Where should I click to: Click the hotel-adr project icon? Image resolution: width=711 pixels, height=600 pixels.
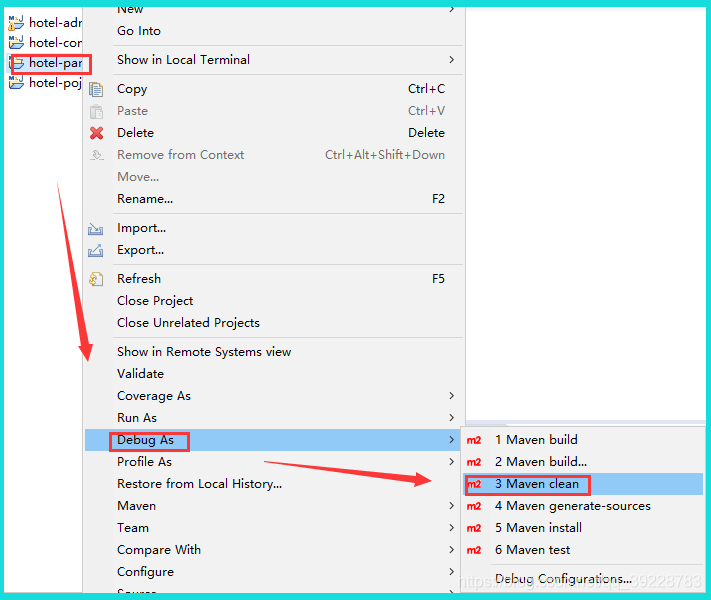[x=16, y=23]
